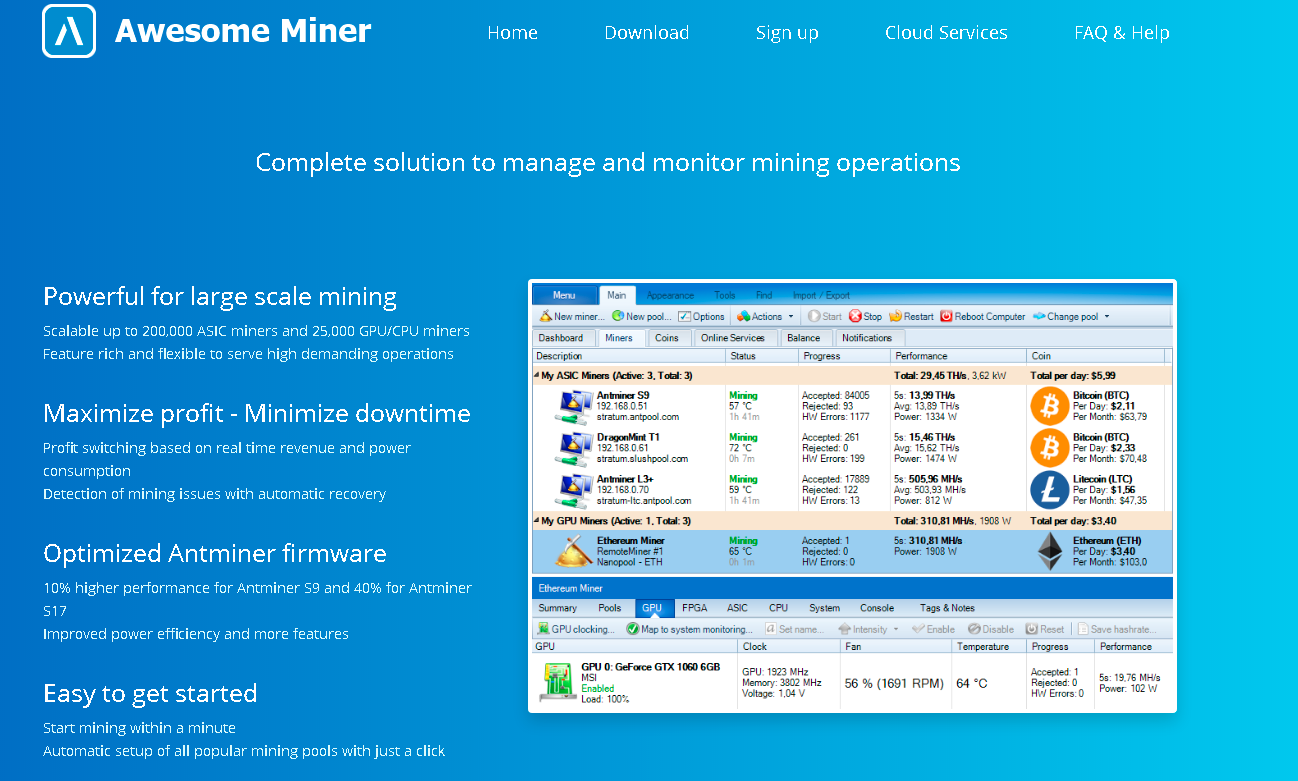Viewport: 1298px width, 781px height.
Task: Open the Balance tab
Action: point(804,338)
